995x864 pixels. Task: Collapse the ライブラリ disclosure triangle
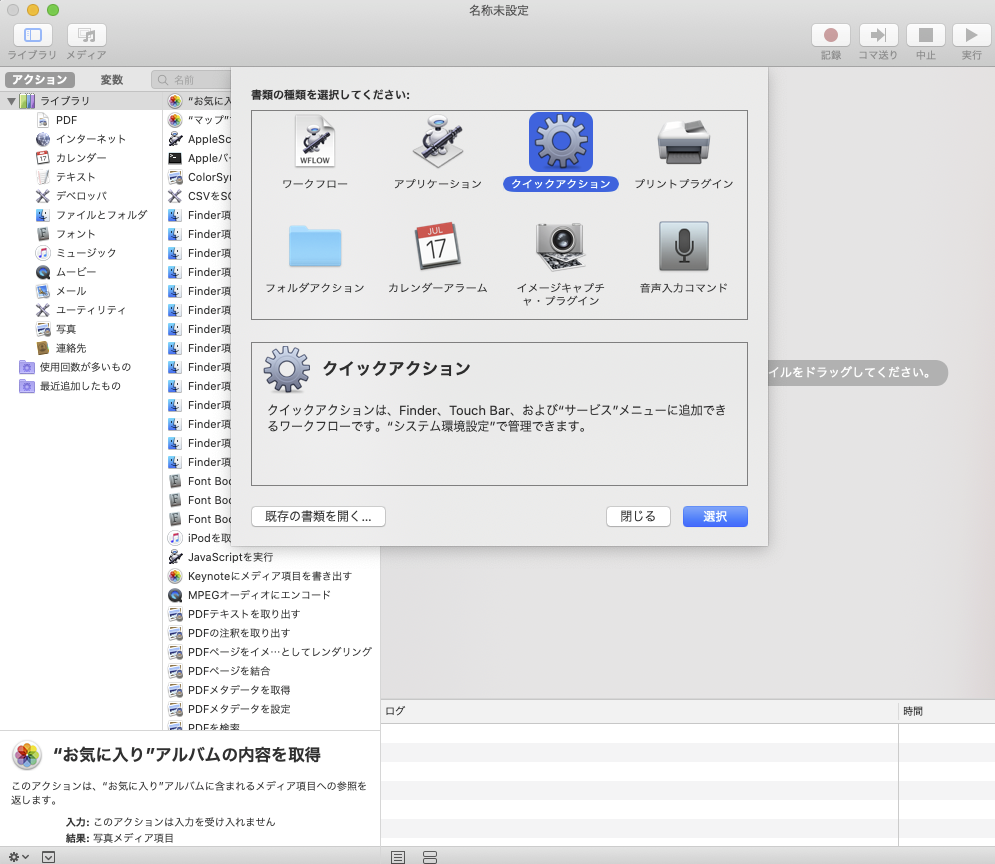click(11, 101)
